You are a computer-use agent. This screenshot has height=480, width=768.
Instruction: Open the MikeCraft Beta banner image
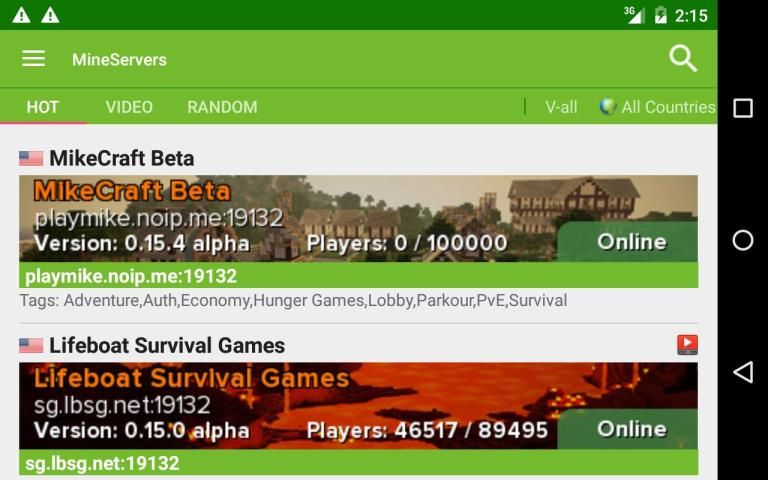(x=359, y=218)
